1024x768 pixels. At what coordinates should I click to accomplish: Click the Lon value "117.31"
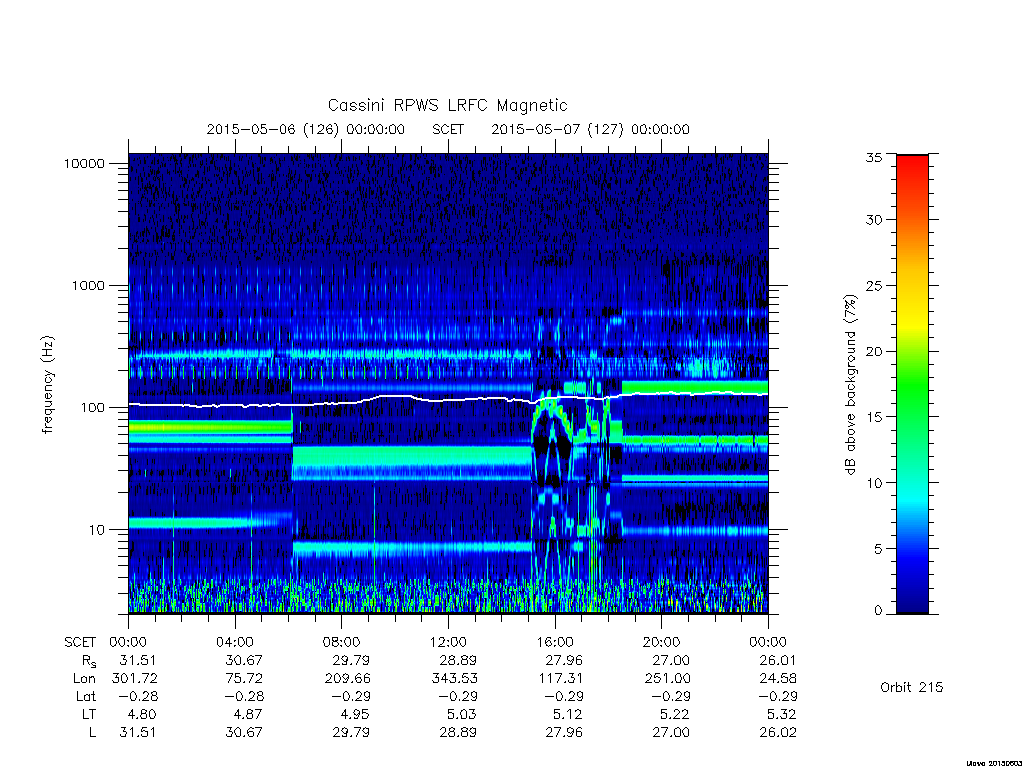[x=560, y=679]
